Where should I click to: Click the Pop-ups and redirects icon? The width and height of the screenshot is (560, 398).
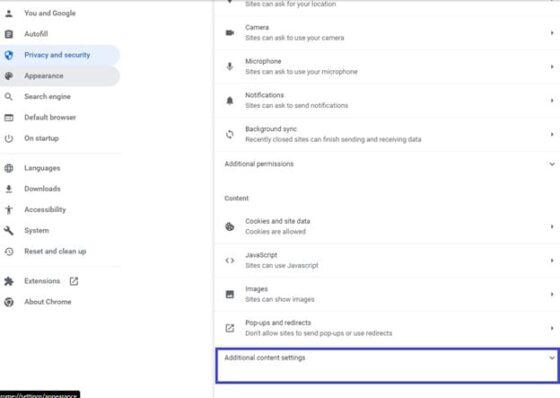click(x=230, y=328)
